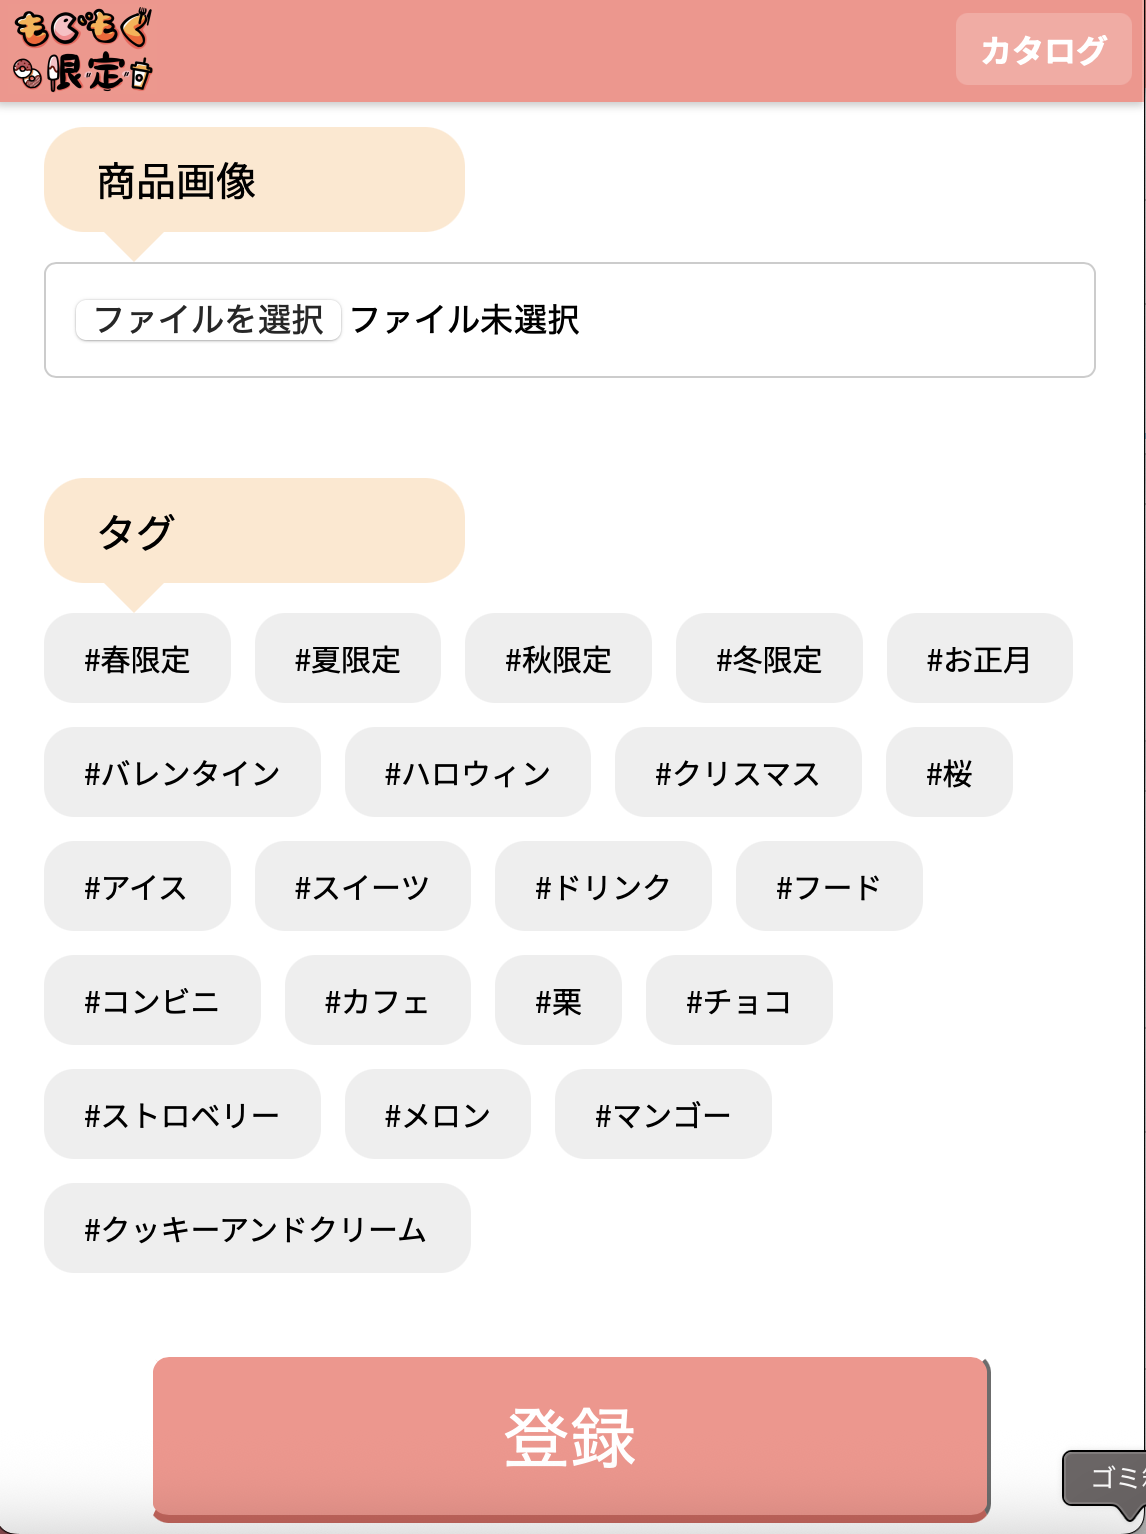This screenshot has width=1146, height=1534.
Task: Toggle the #バレンタイン tag
Action: click(182, 773)
